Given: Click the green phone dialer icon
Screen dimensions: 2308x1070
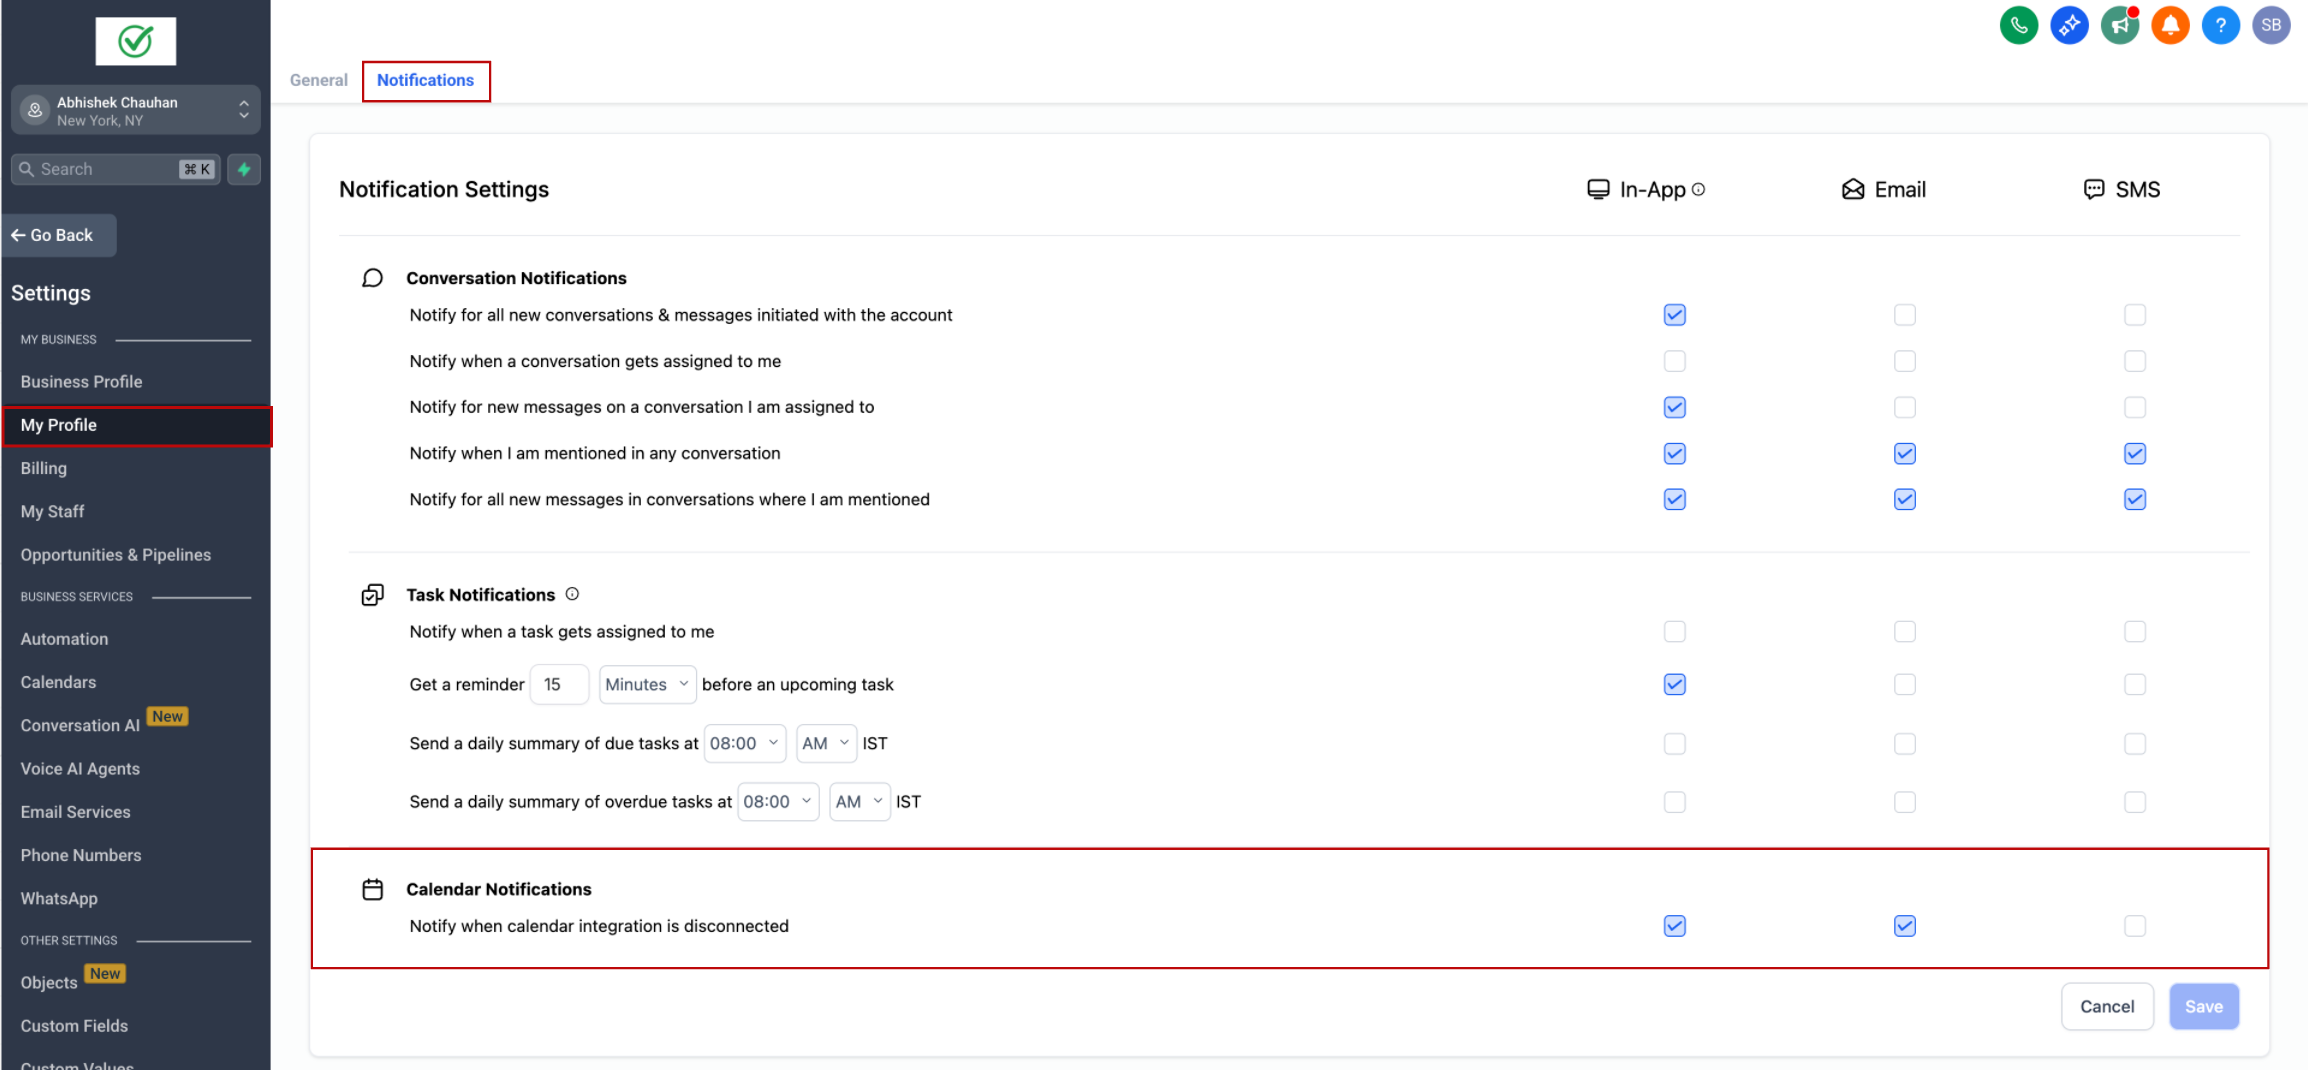Looking at the screenshot, I should 2018,25.
